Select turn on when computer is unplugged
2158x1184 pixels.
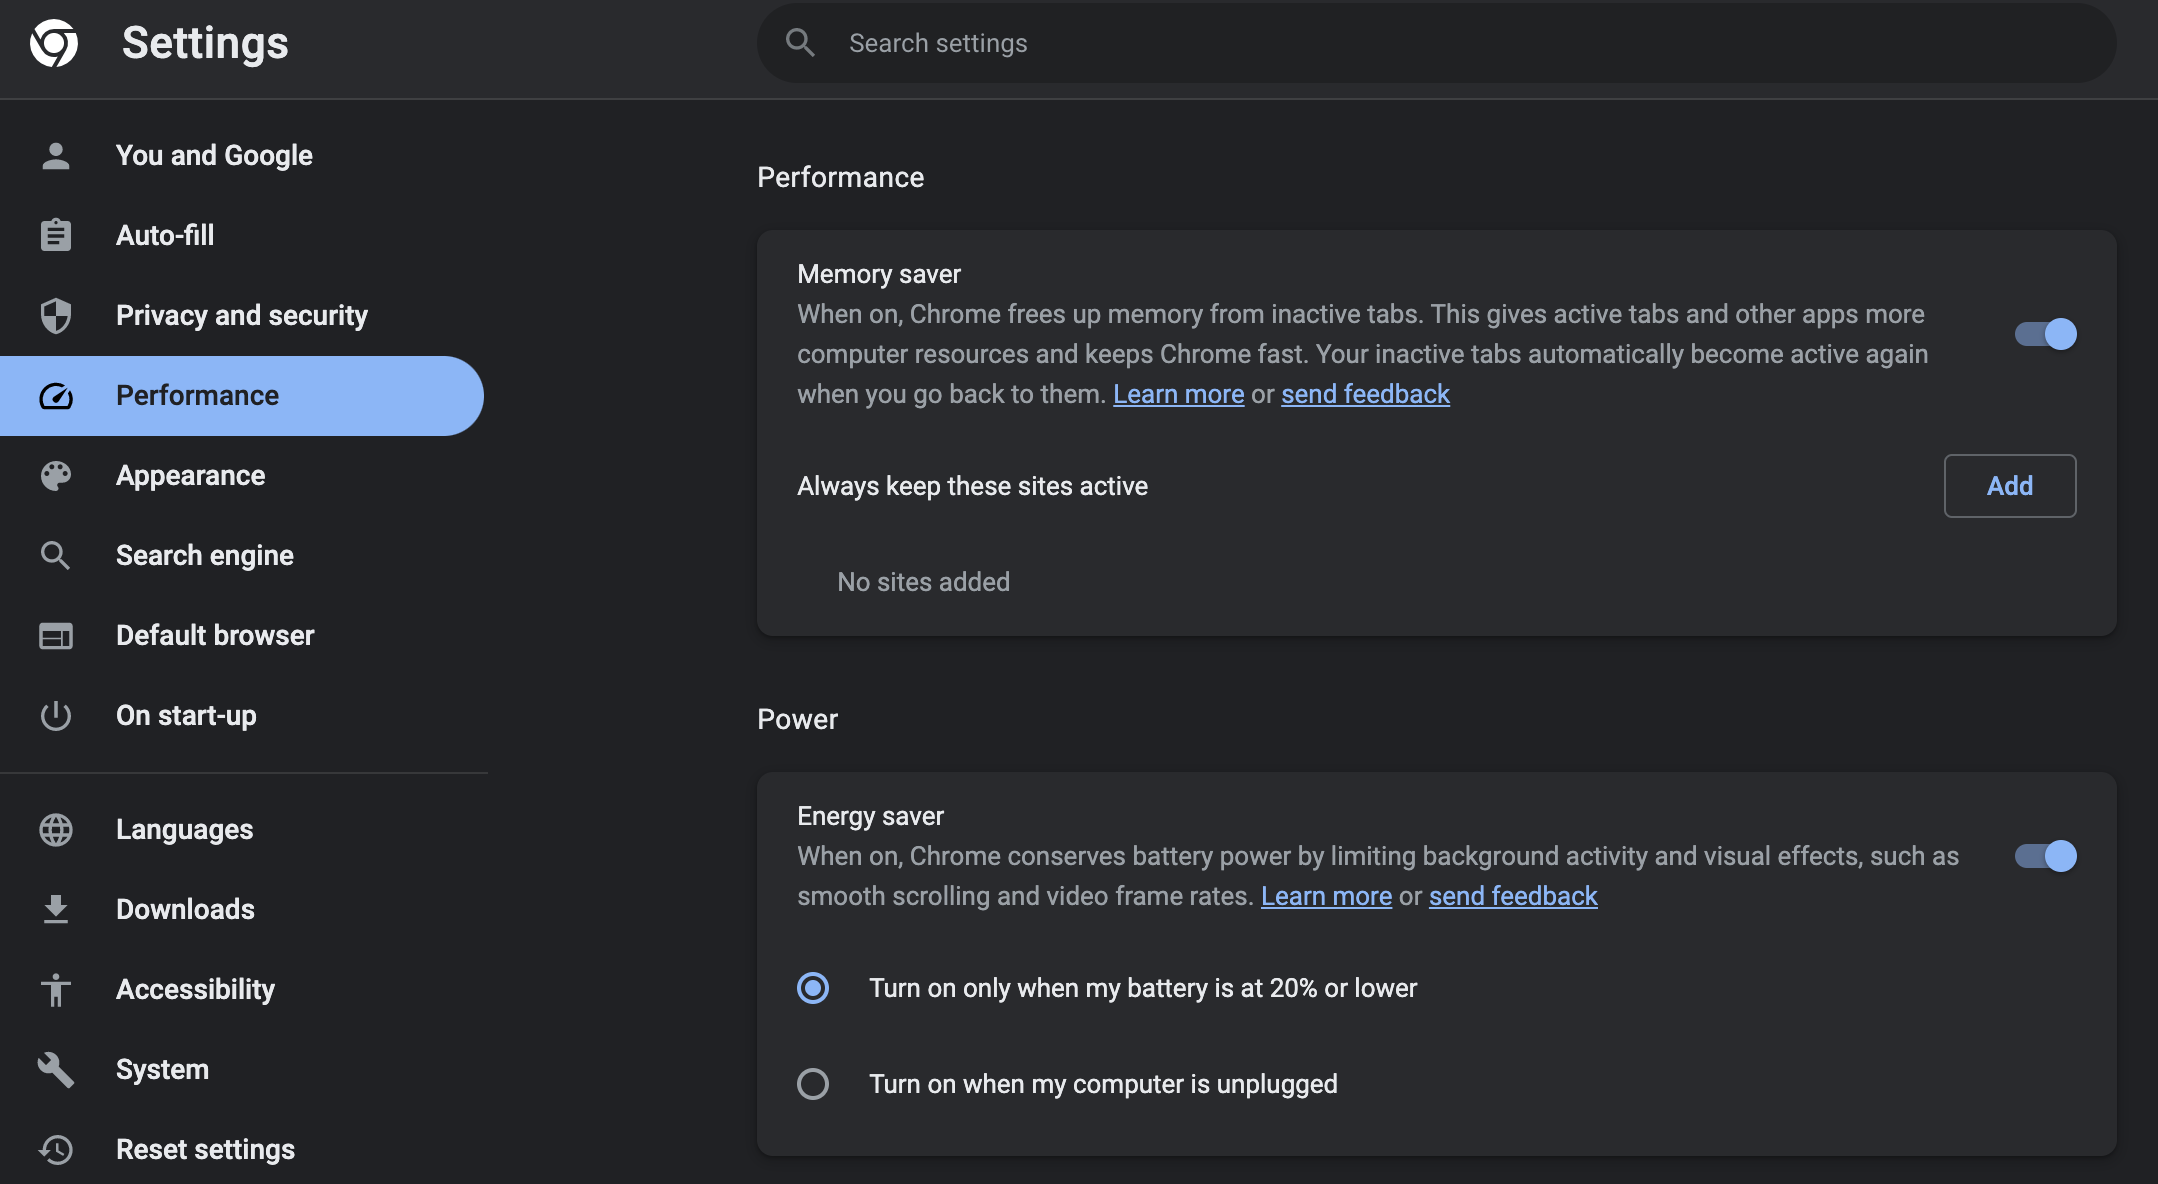(x=813, y=1084)
